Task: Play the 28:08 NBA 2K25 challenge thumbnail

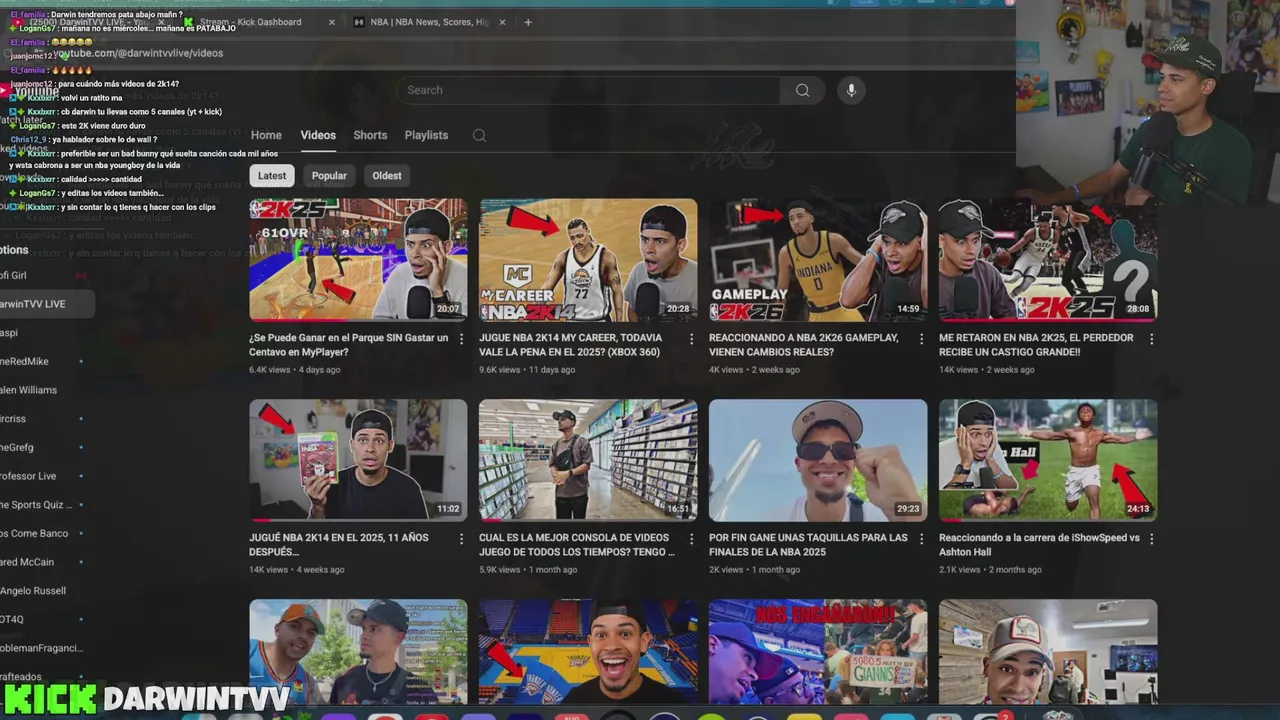Action: coord(1048,260)
